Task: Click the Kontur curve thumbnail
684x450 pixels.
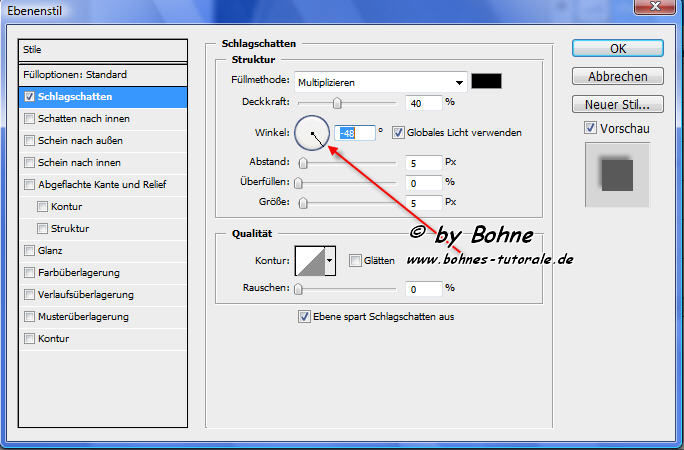Action: point(310,261)
